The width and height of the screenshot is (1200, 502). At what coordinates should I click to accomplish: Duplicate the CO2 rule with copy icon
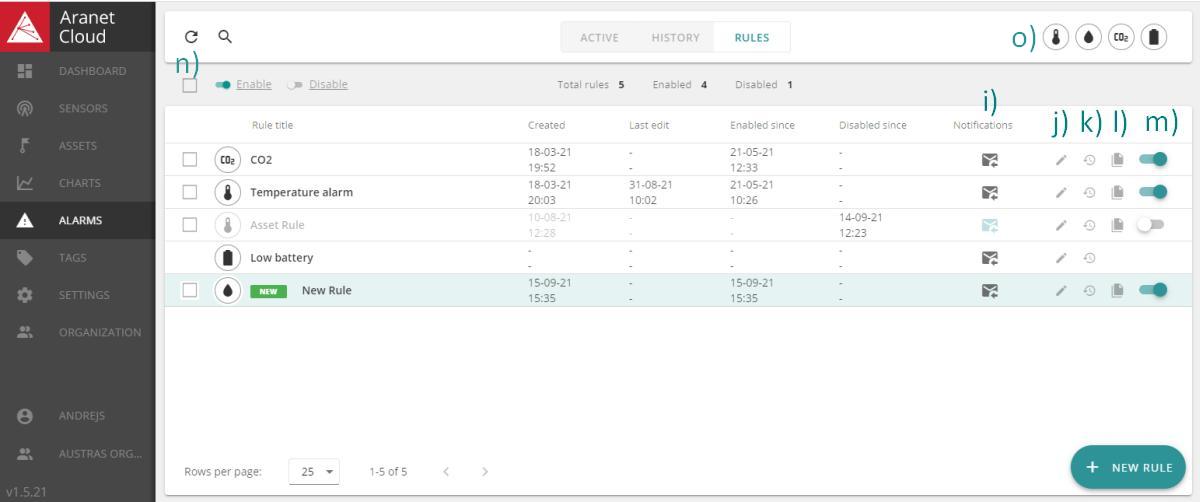[1118, 160]
